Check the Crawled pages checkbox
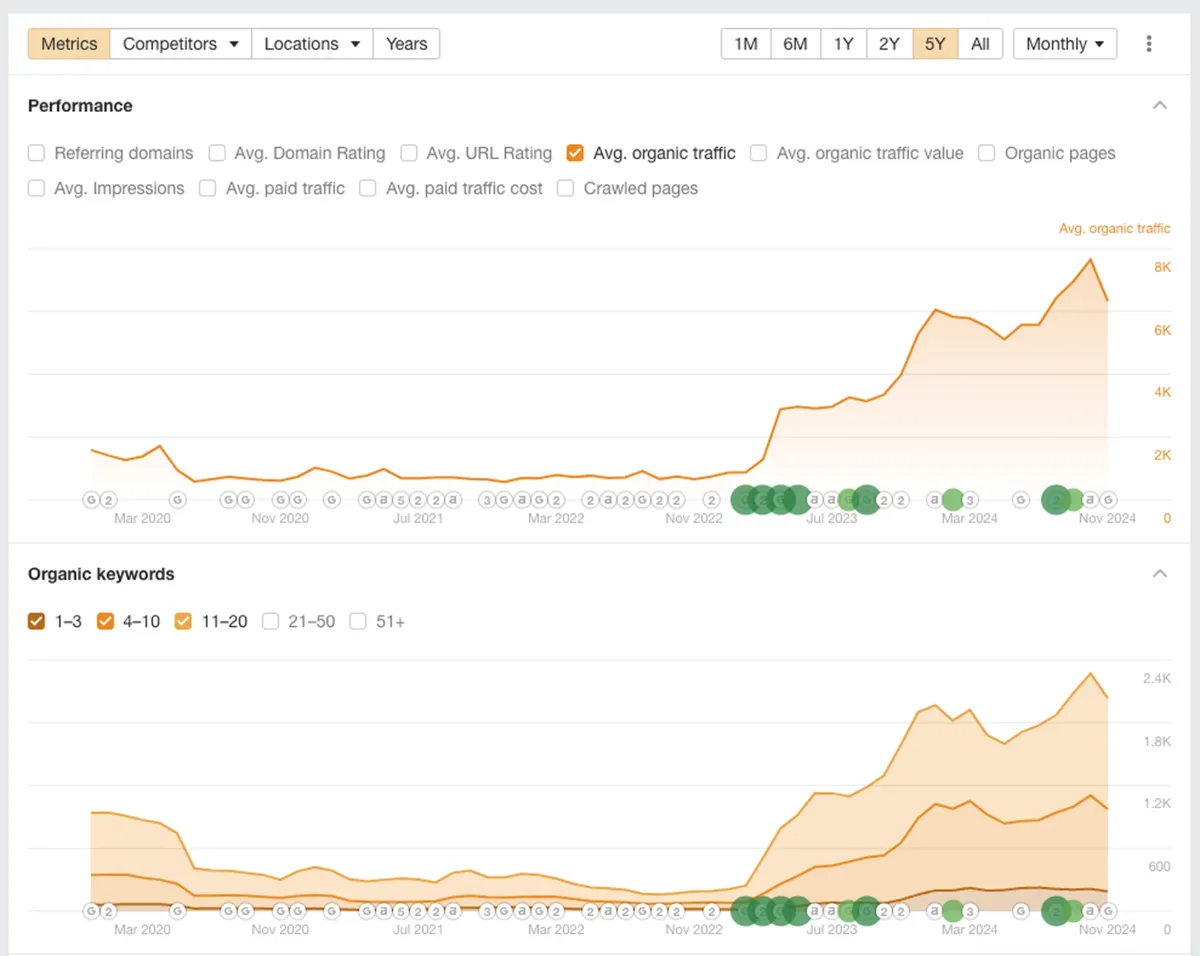The width and height of the screenshot is (1200, 956). point(566,188)
